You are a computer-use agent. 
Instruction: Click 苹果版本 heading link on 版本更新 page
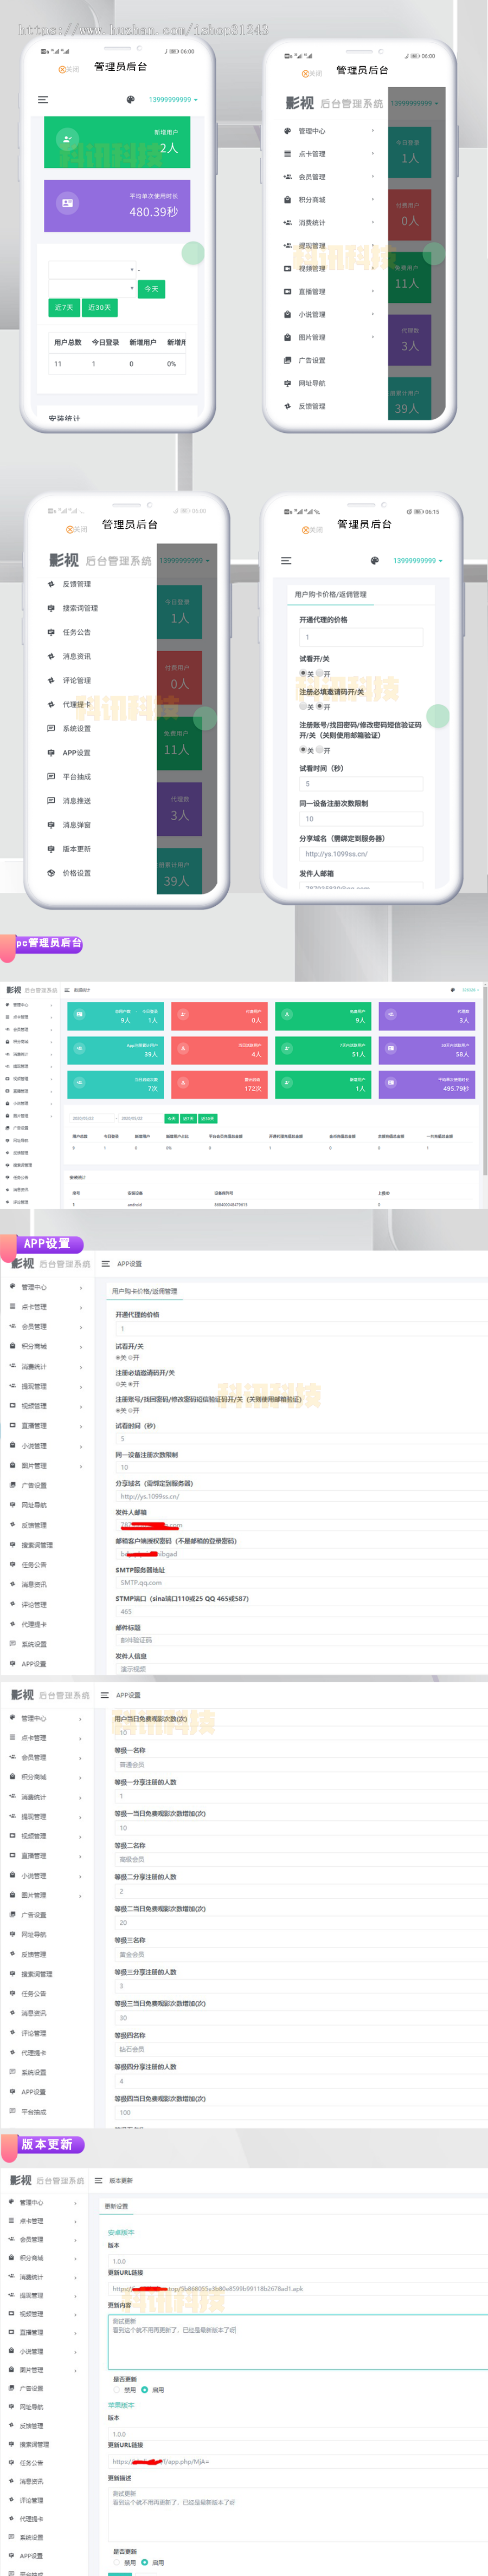click(121, 2405)
